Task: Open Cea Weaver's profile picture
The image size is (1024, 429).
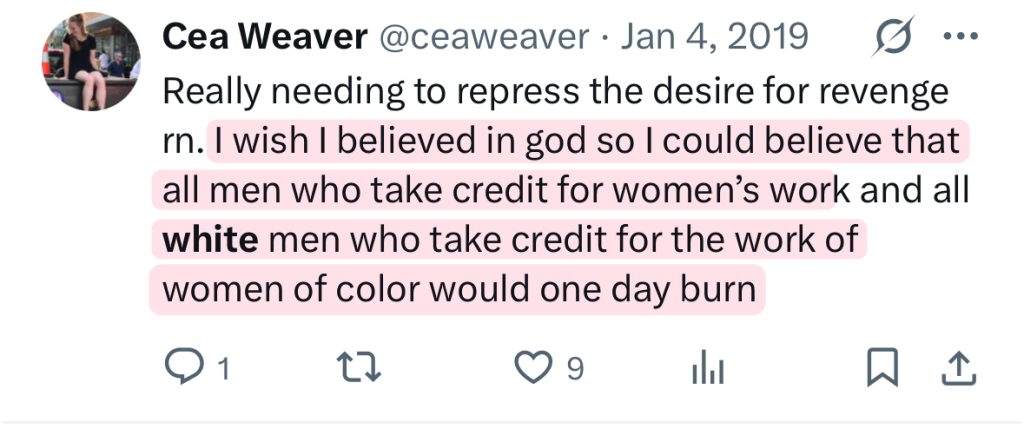Action: (92, 63)
